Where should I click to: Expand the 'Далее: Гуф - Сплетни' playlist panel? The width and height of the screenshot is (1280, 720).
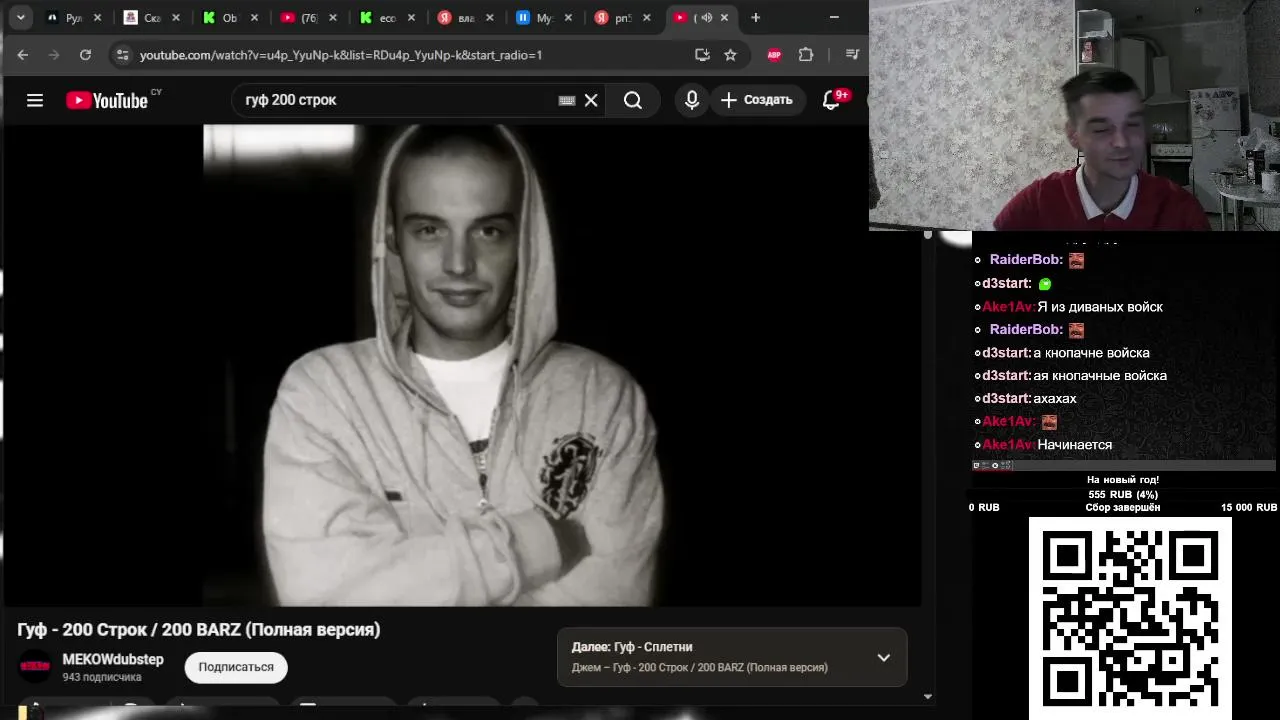(883, 657)
